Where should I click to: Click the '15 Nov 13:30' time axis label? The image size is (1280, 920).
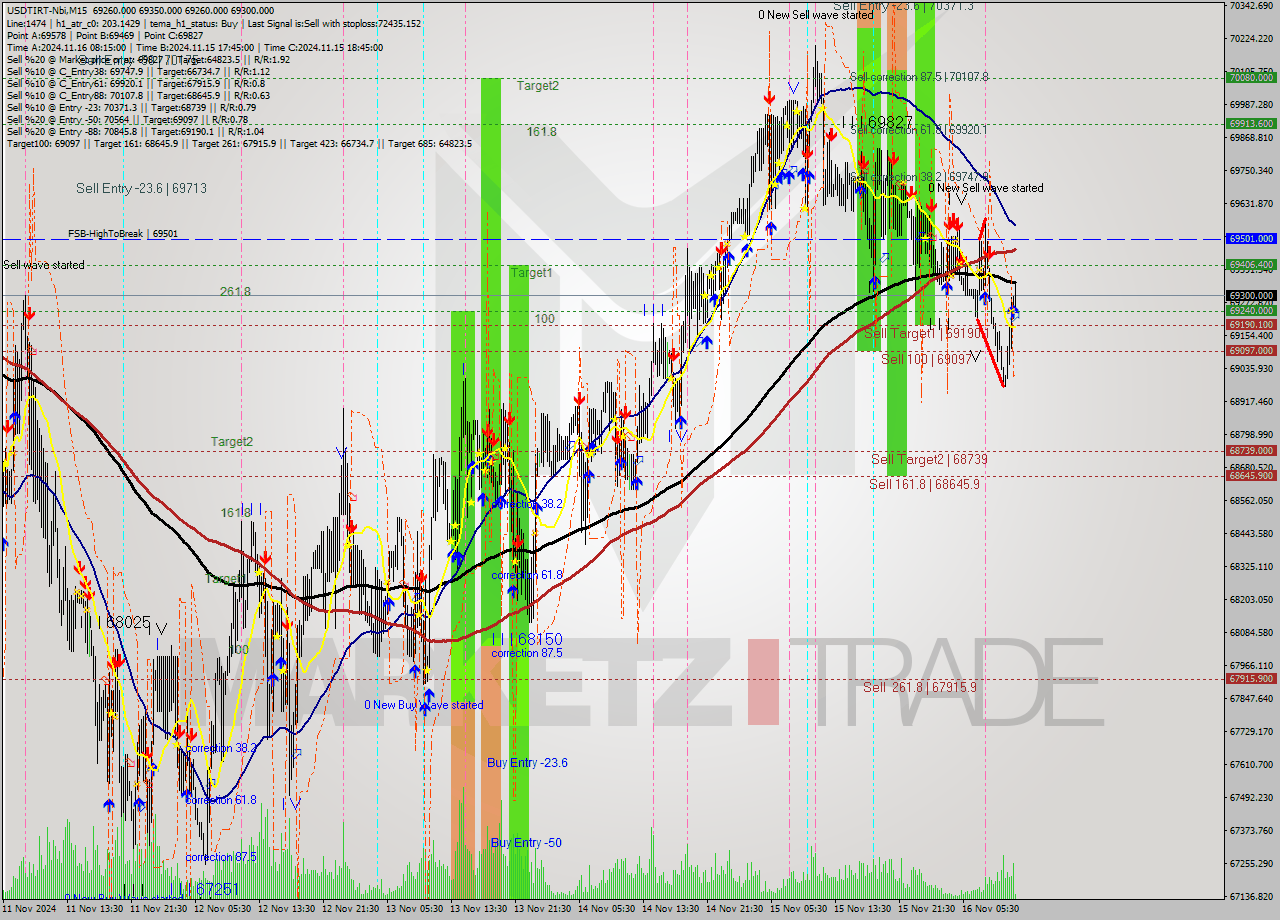tap(863, 909)
